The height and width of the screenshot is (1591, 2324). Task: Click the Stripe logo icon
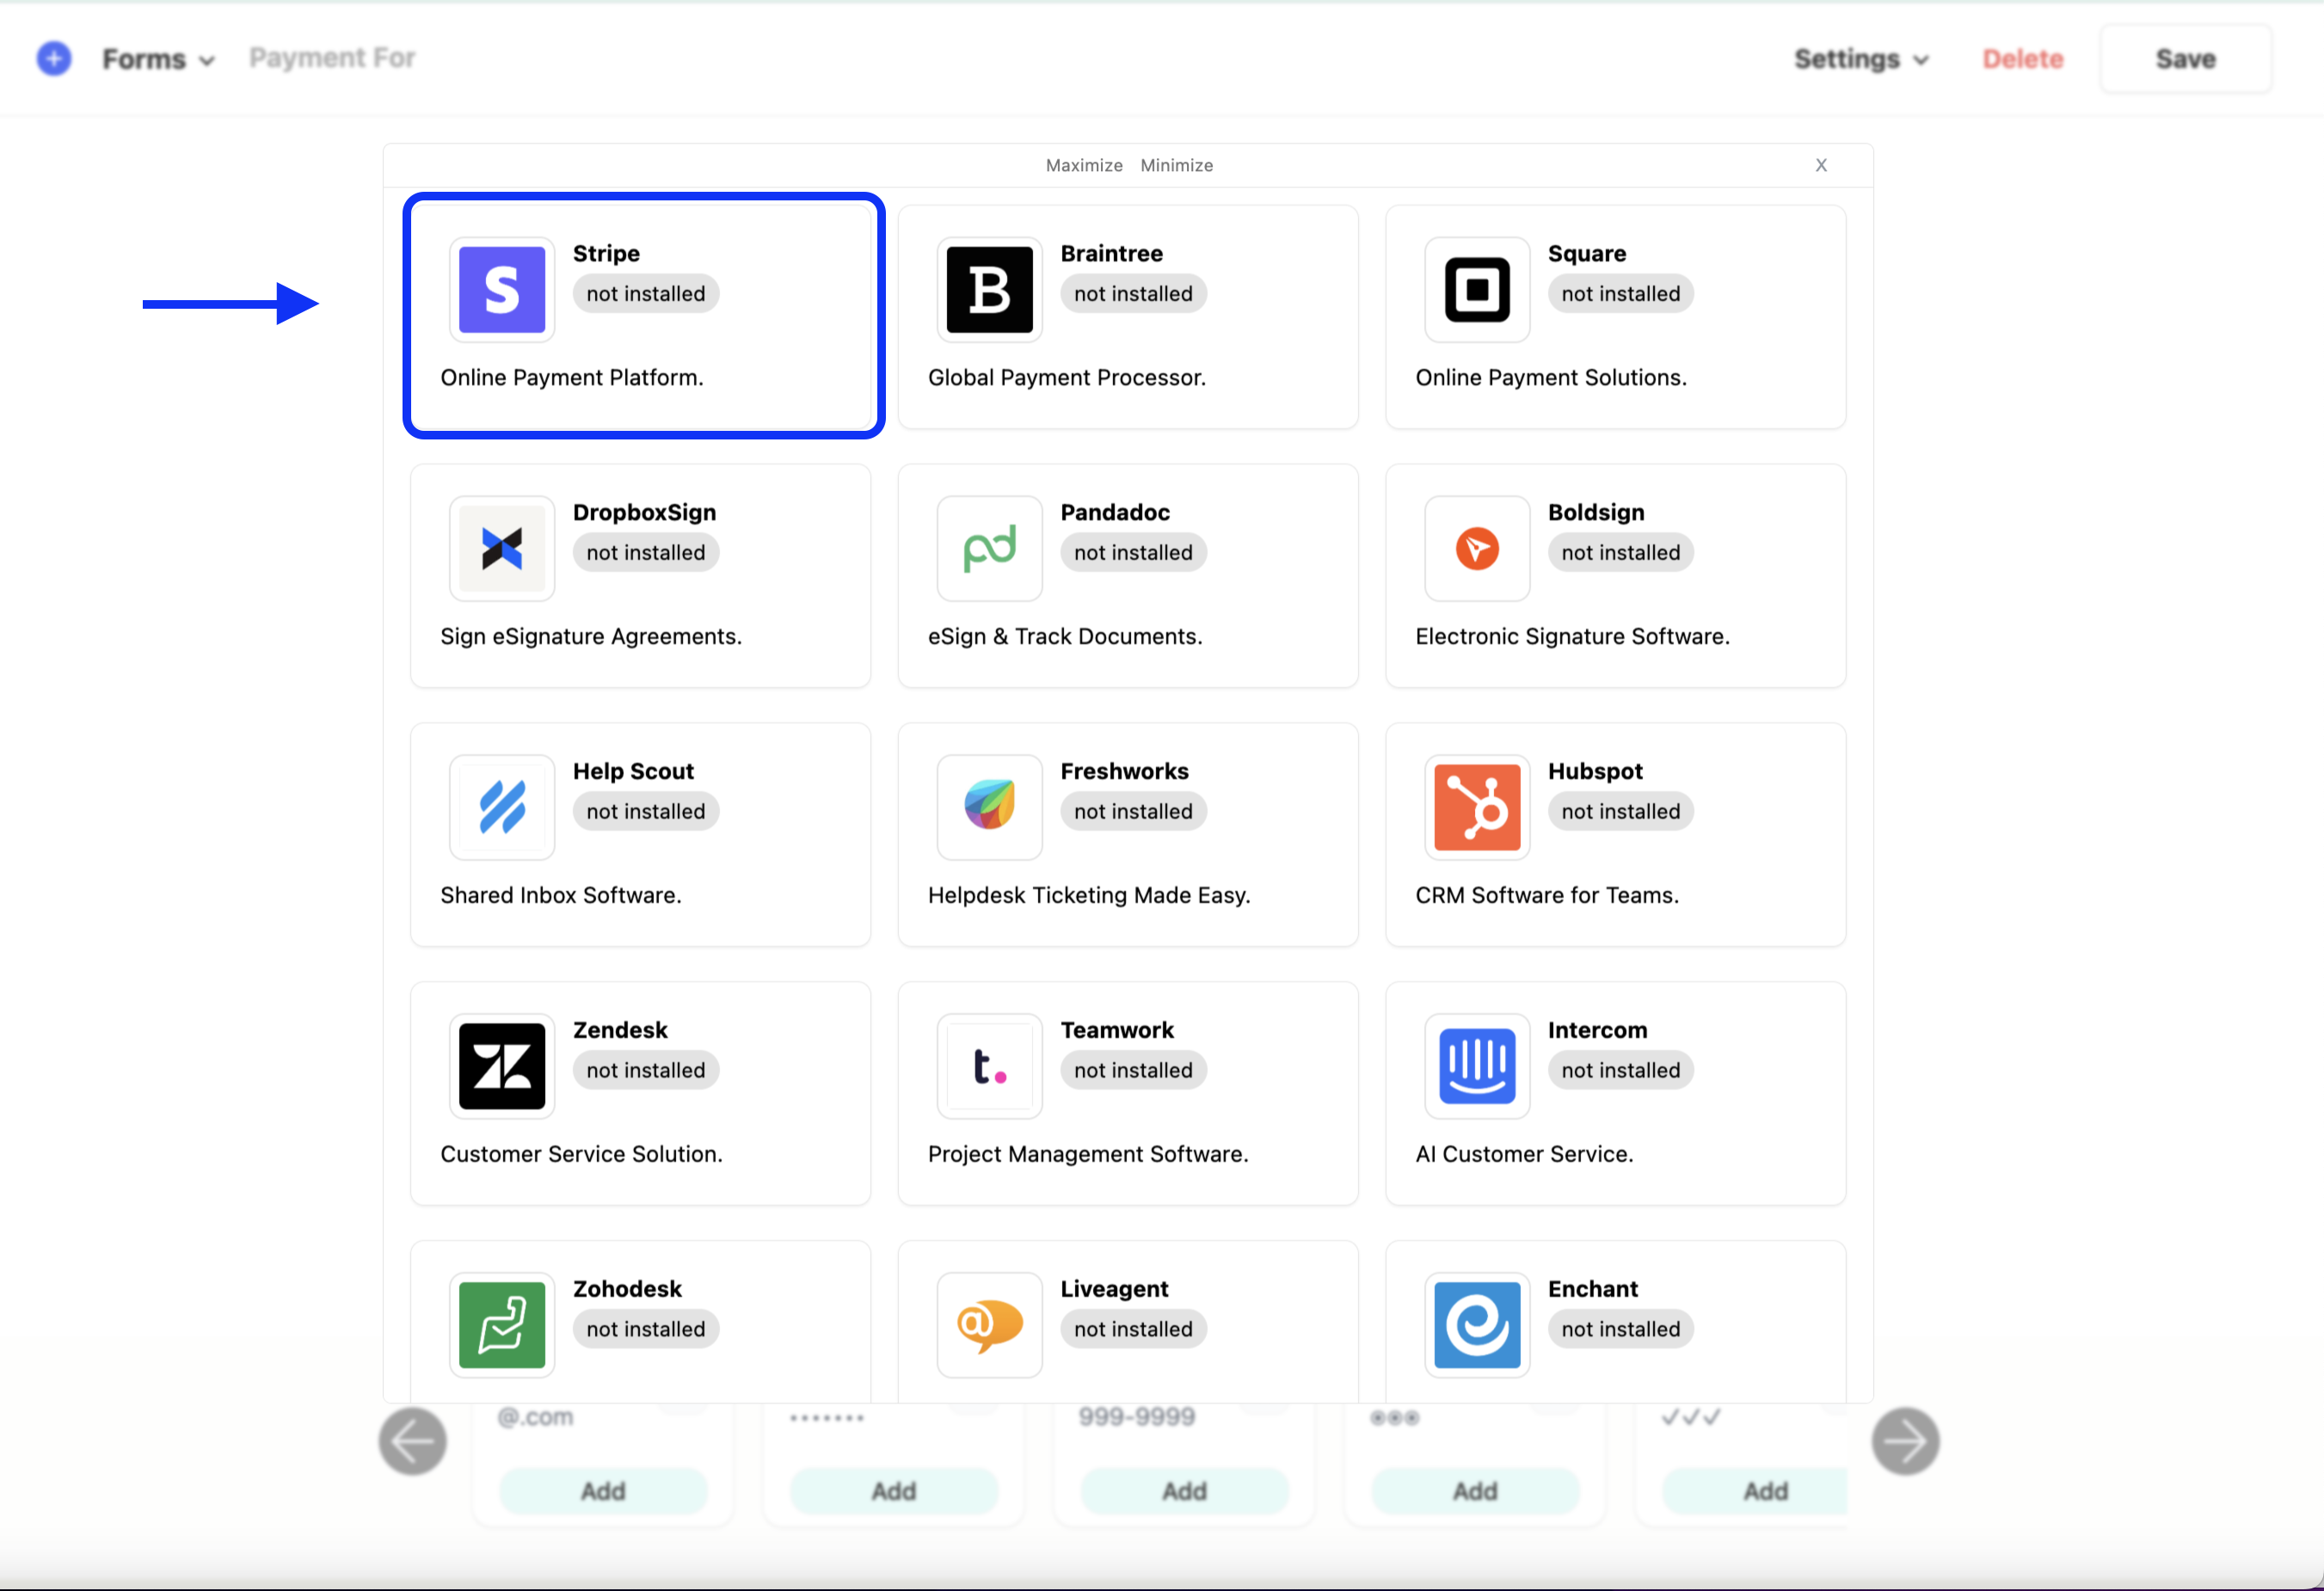502,290
